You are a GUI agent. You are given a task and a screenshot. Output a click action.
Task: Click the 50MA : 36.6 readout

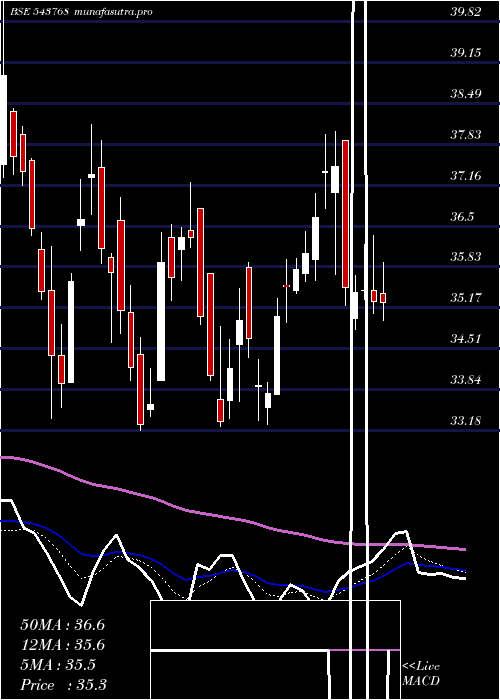(x=62, y=625)
